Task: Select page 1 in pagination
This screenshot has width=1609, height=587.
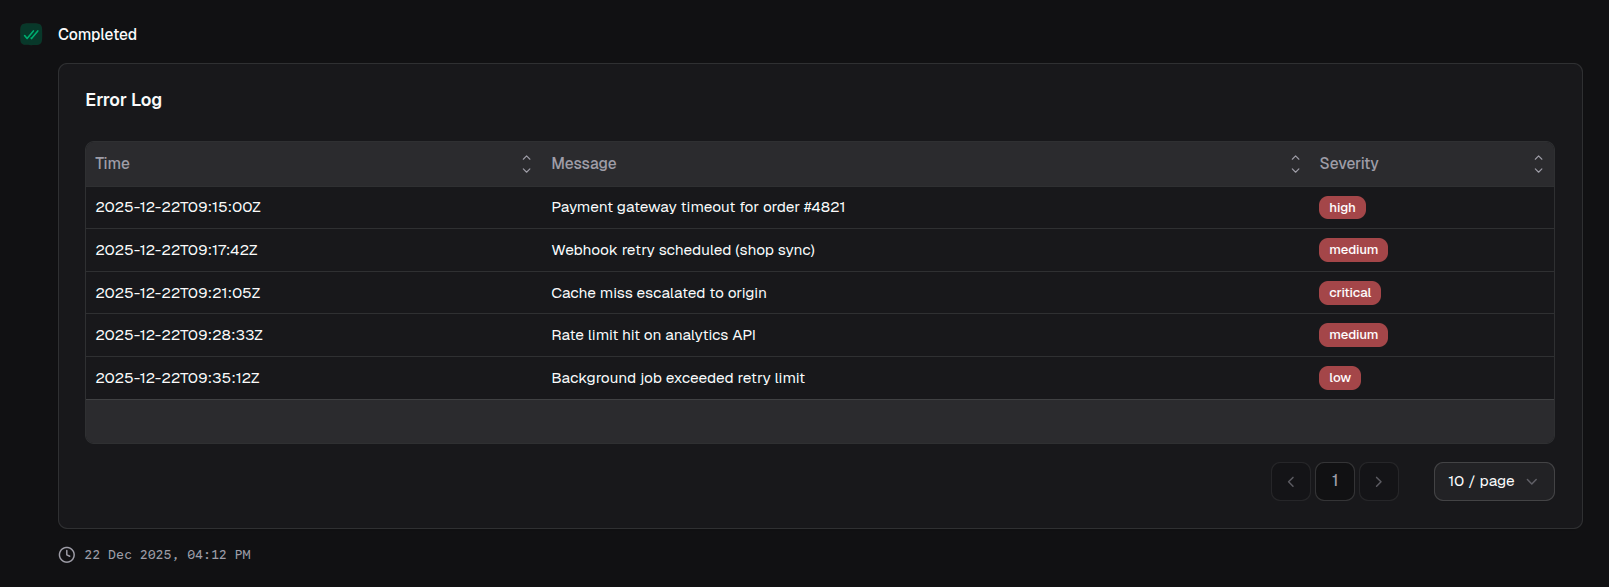Action: click(x=1334, y=482)
